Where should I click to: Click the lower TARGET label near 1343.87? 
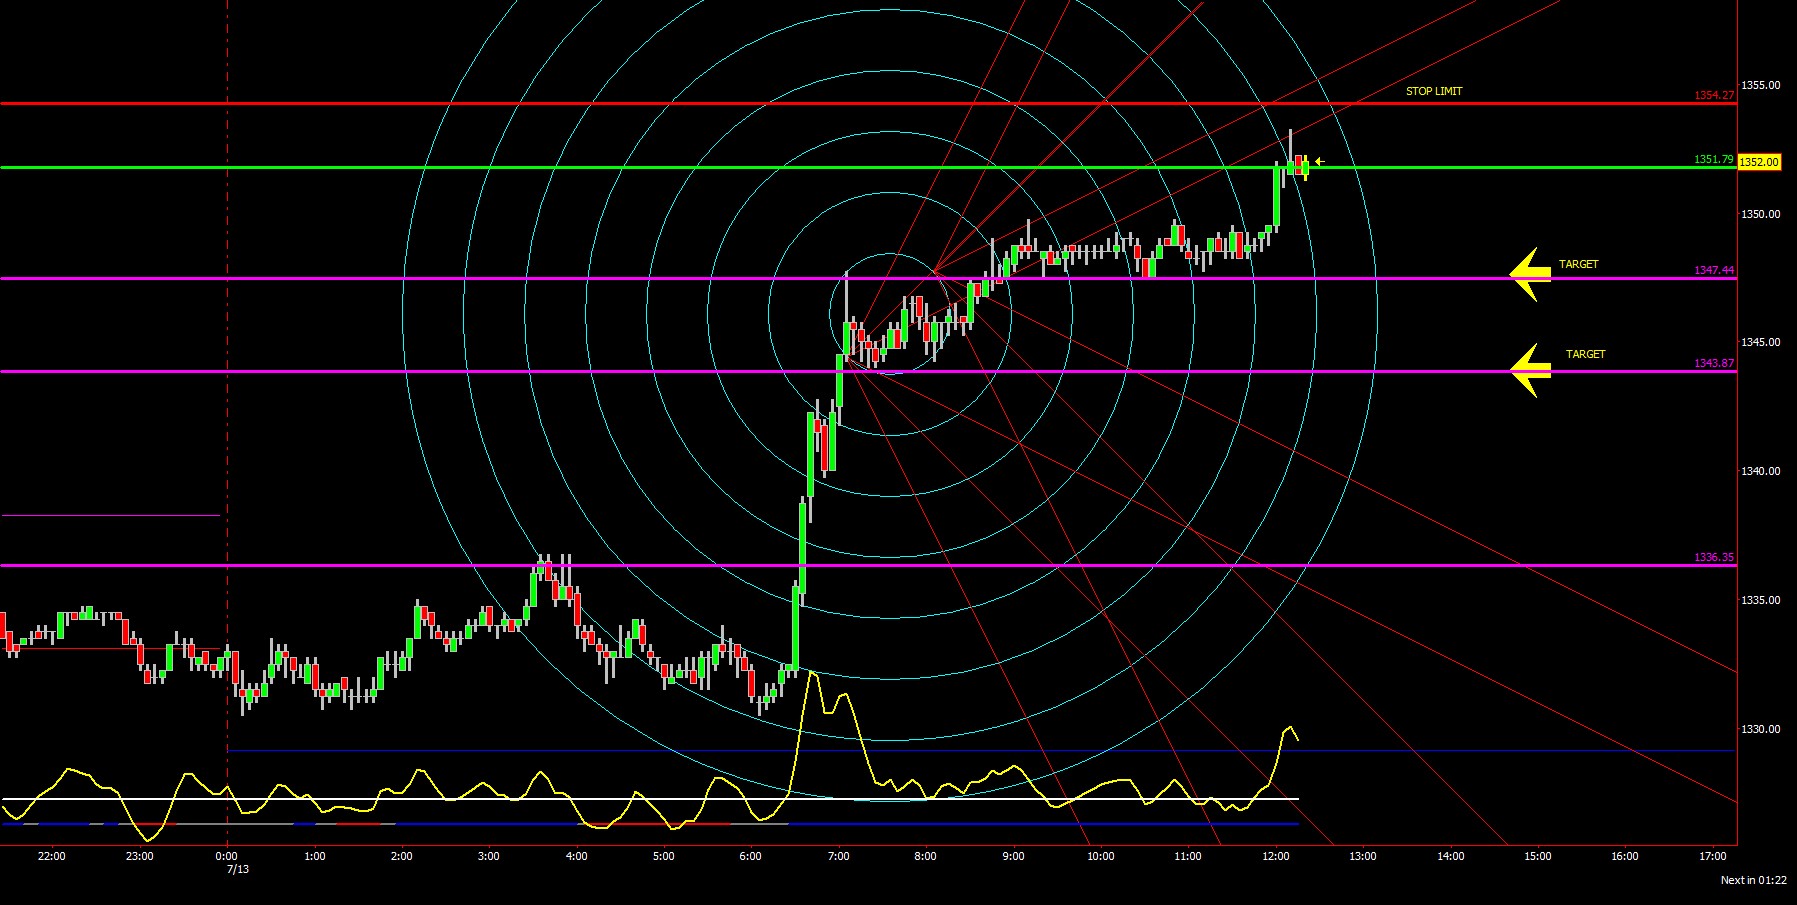[1585, 354]
